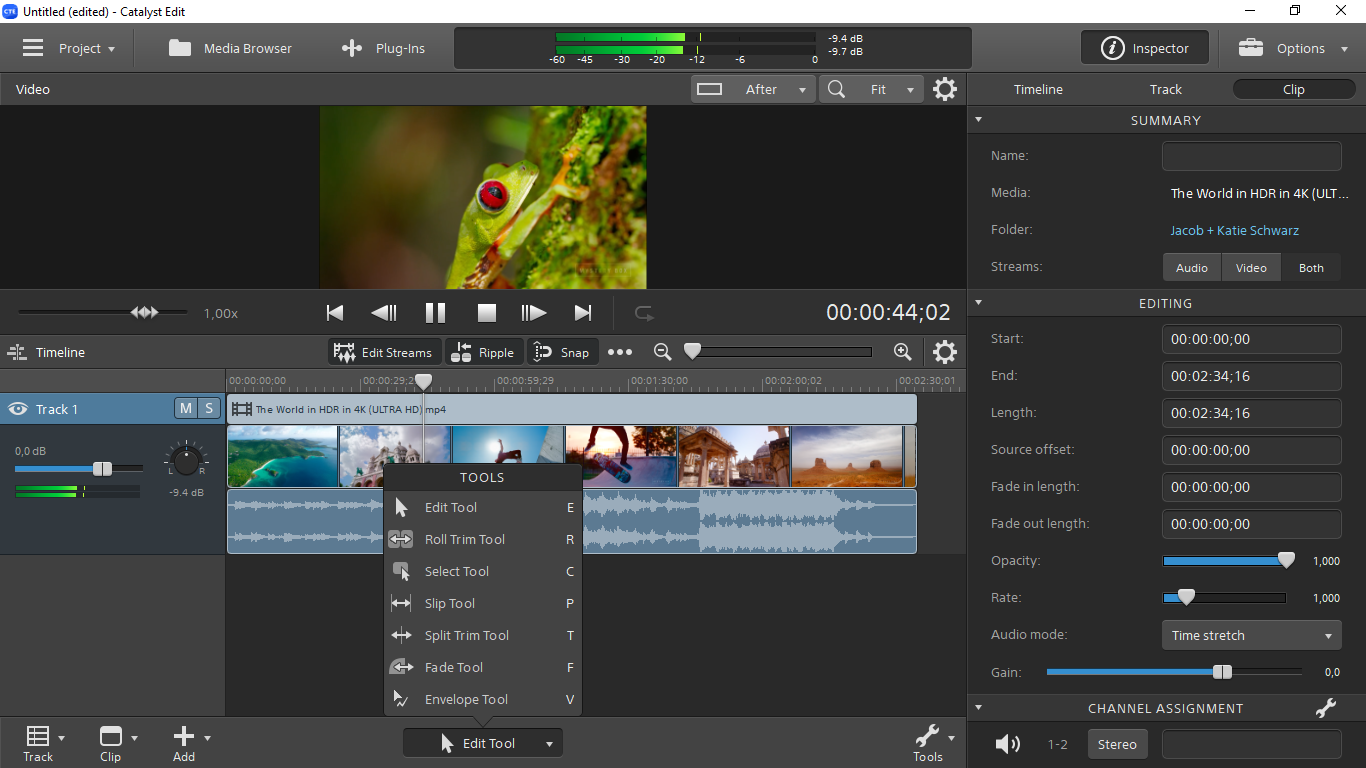
Task: Open the Audio mode Time stretch dropdown
Action: [x=1251, y=635]
